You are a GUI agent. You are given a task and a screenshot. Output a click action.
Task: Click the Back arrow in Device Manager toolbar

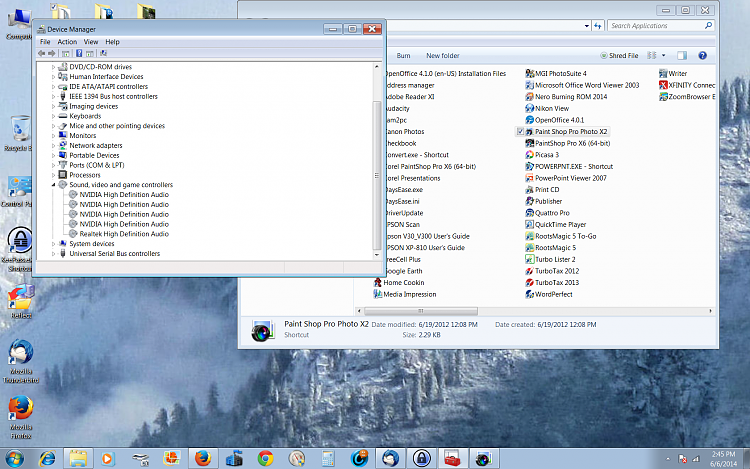coord(42,54)
